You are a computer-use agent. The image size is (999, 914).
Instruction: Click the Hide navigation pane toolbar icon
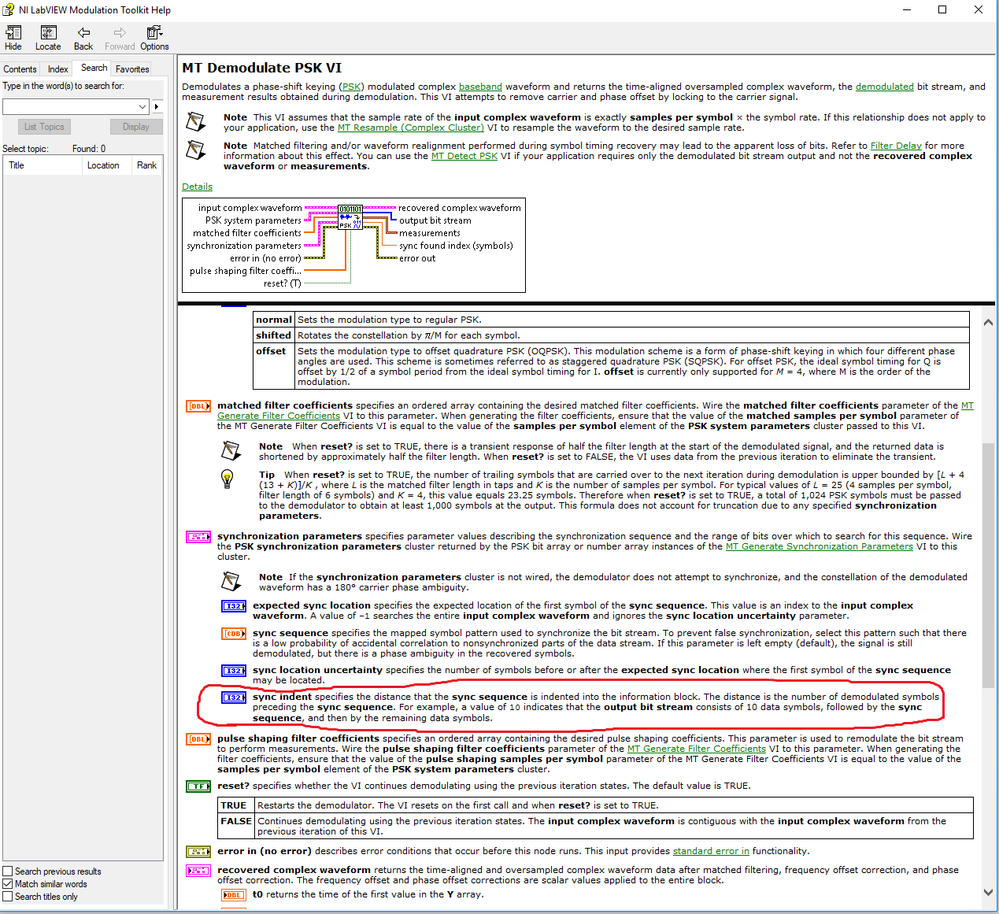tap(13, 38)
